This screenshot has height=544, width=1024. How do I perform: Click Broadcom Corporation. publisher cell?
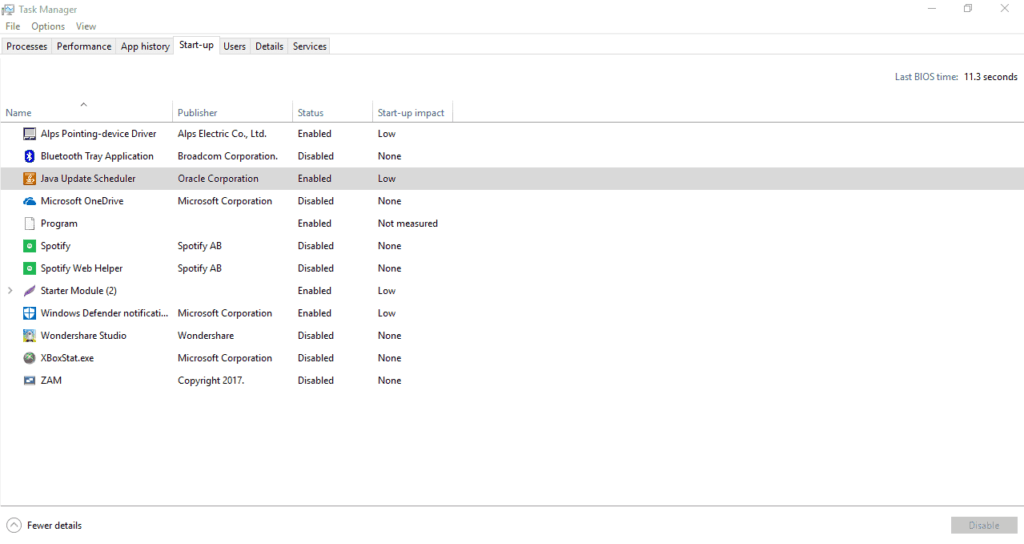(x=227, y=156)
